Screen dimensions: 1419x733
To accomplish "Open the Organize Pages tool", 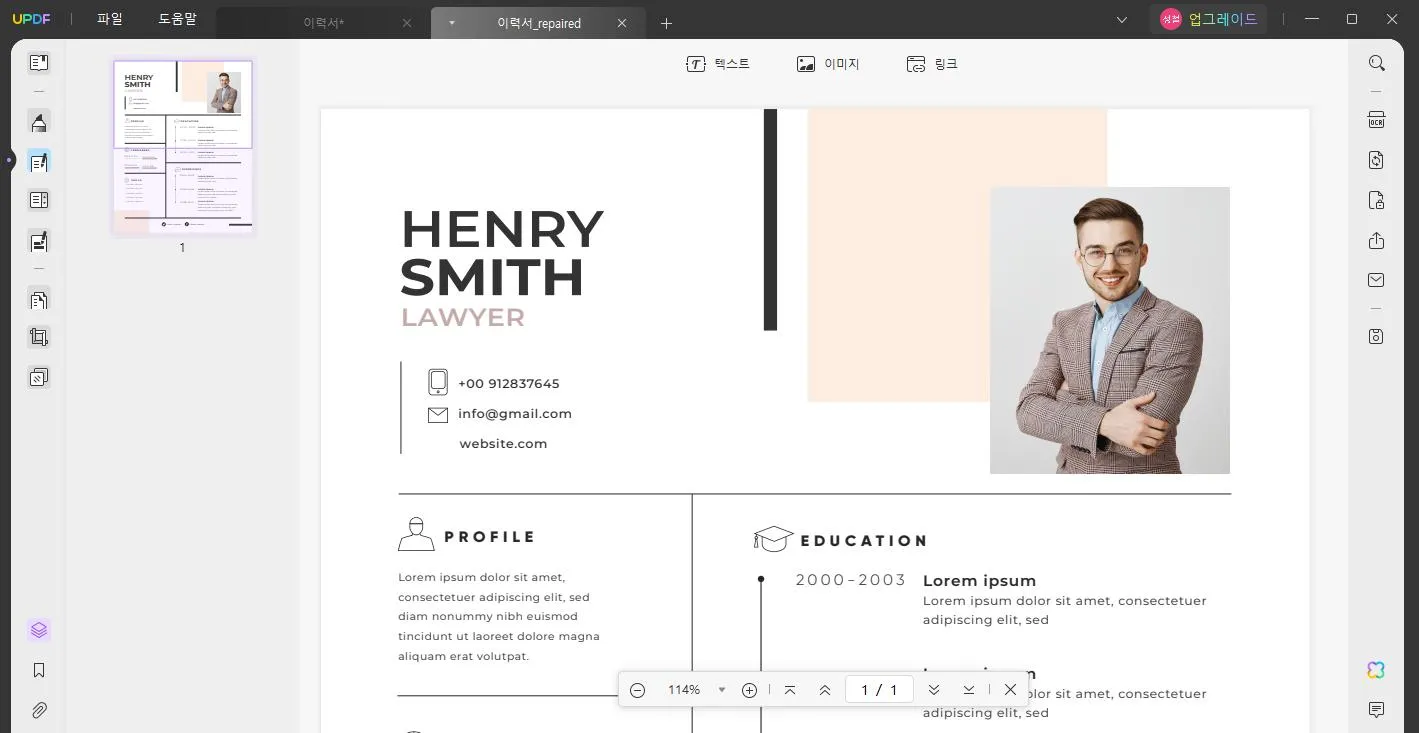I will [x=39, y=299].
